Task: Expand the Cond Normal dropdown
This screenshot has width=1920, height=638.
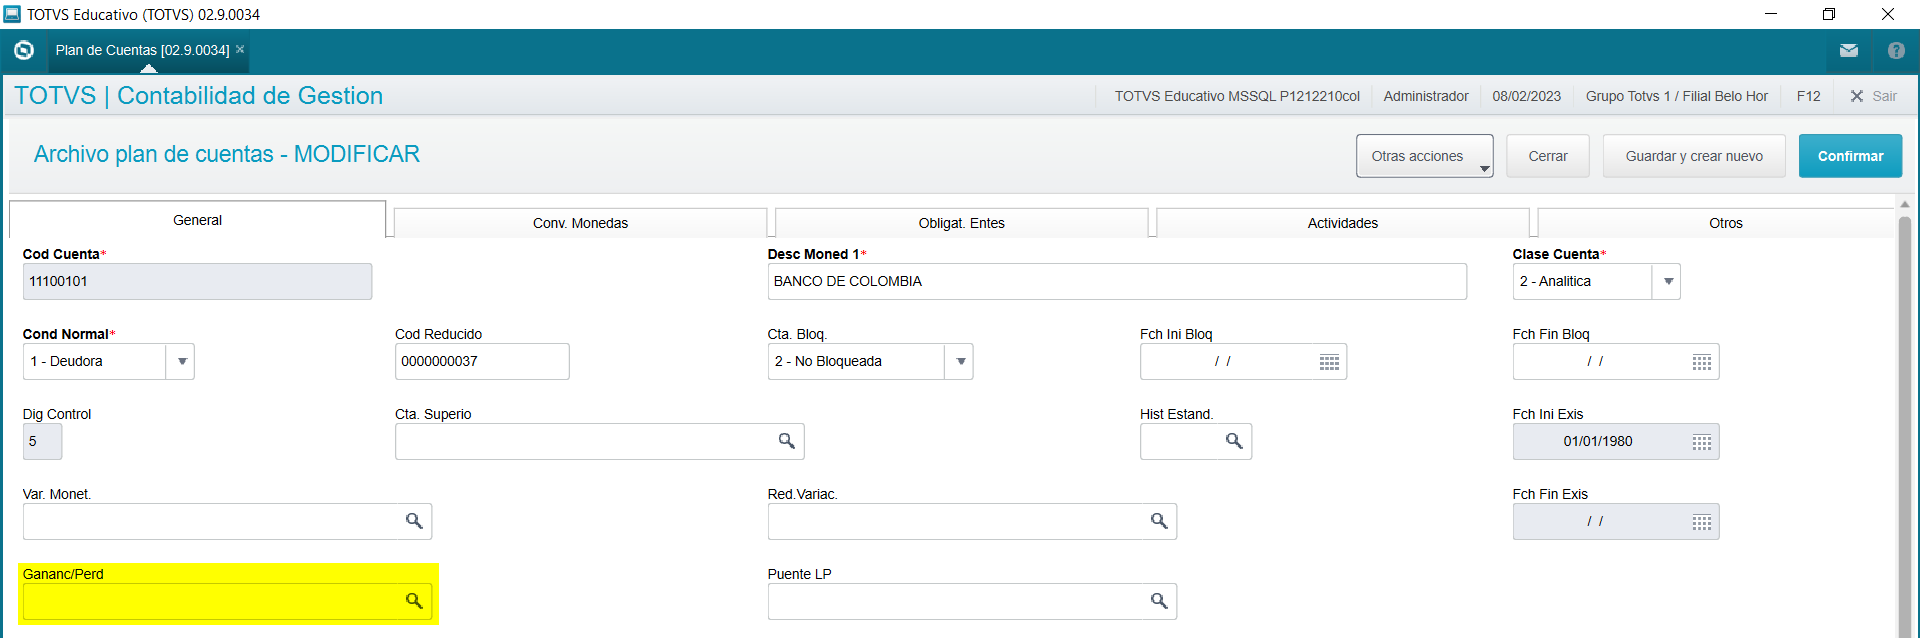Action: tap(182, 362)
